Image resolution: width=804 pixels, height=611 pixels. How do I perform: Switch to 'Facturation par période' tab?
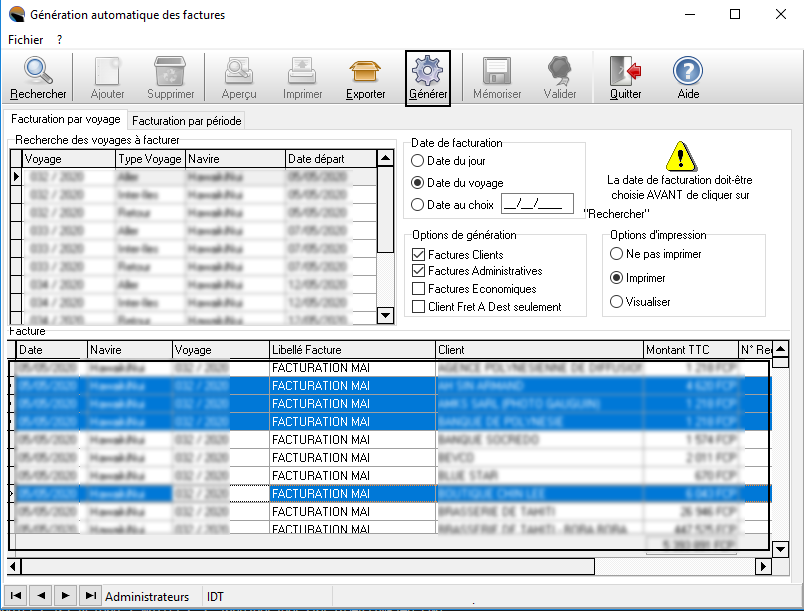pos(187,120)
